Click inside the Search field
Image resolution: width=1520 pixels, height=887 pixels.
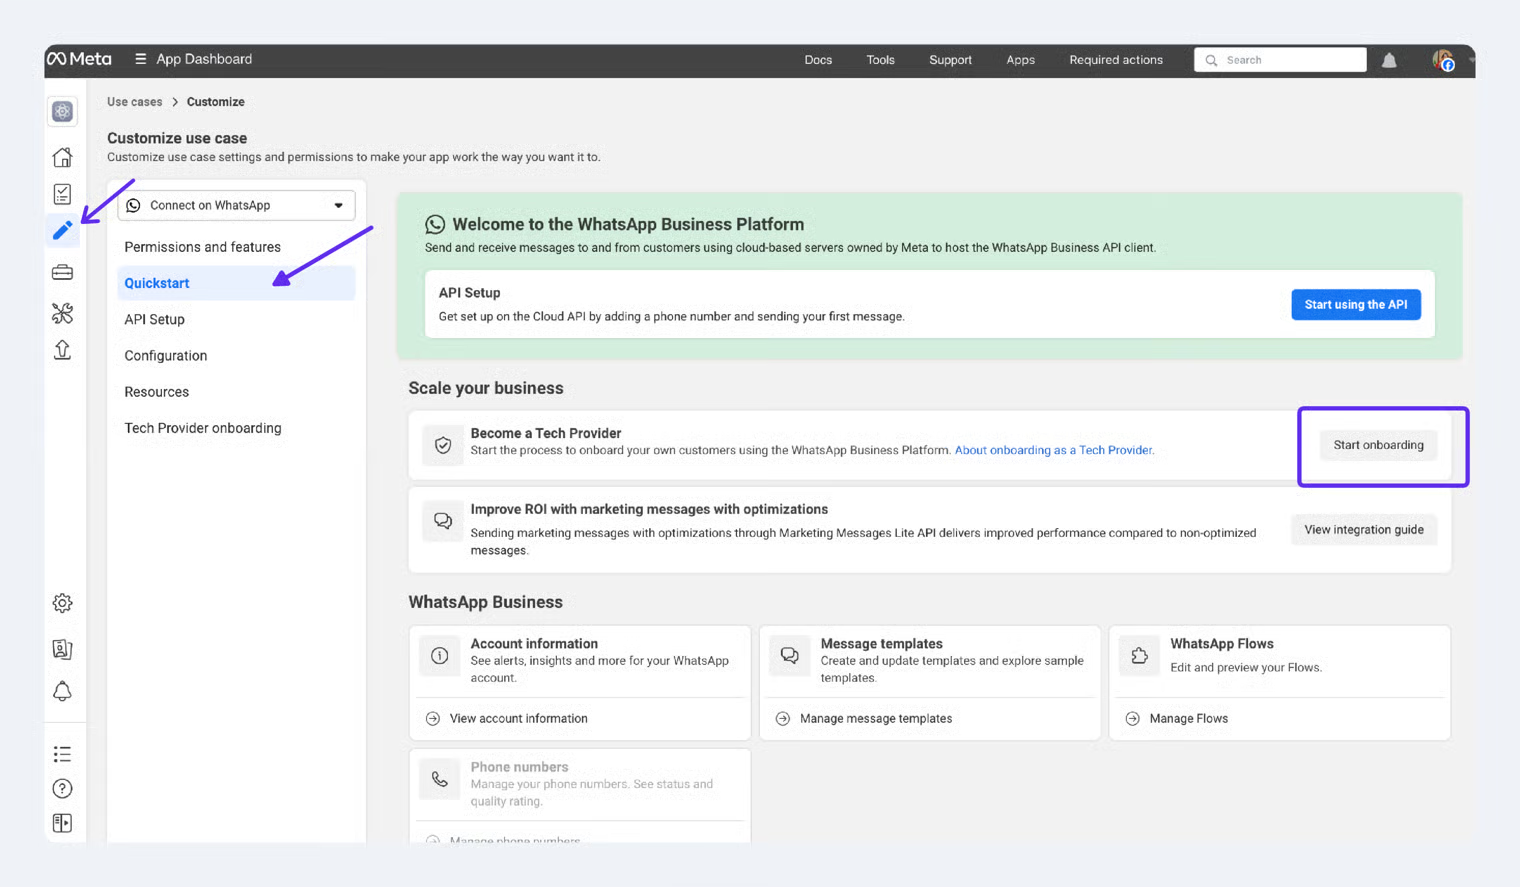tap(1290, 60)
